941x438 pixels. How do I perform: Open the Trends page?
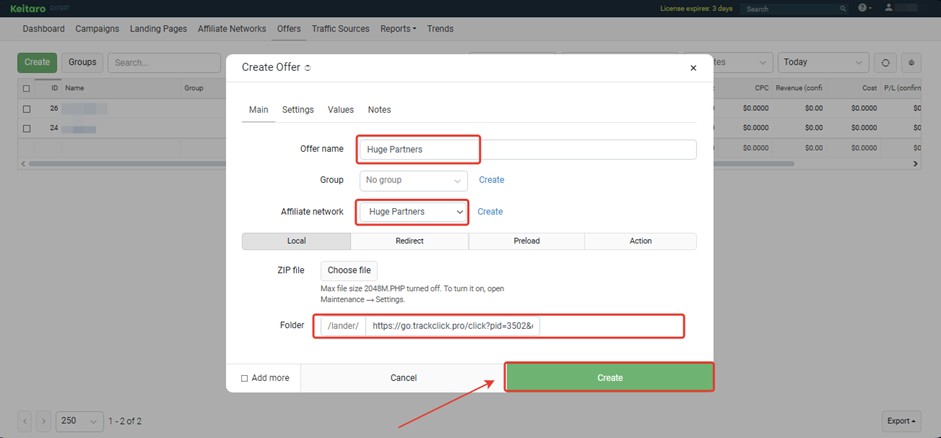tap(440, 29)
